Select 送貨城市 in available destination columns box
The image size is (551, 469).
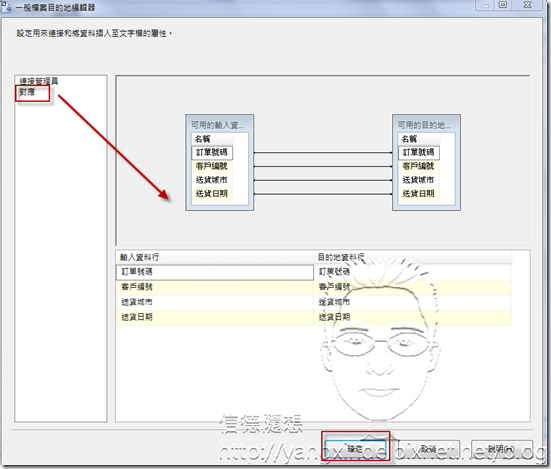tap(419, 180)
